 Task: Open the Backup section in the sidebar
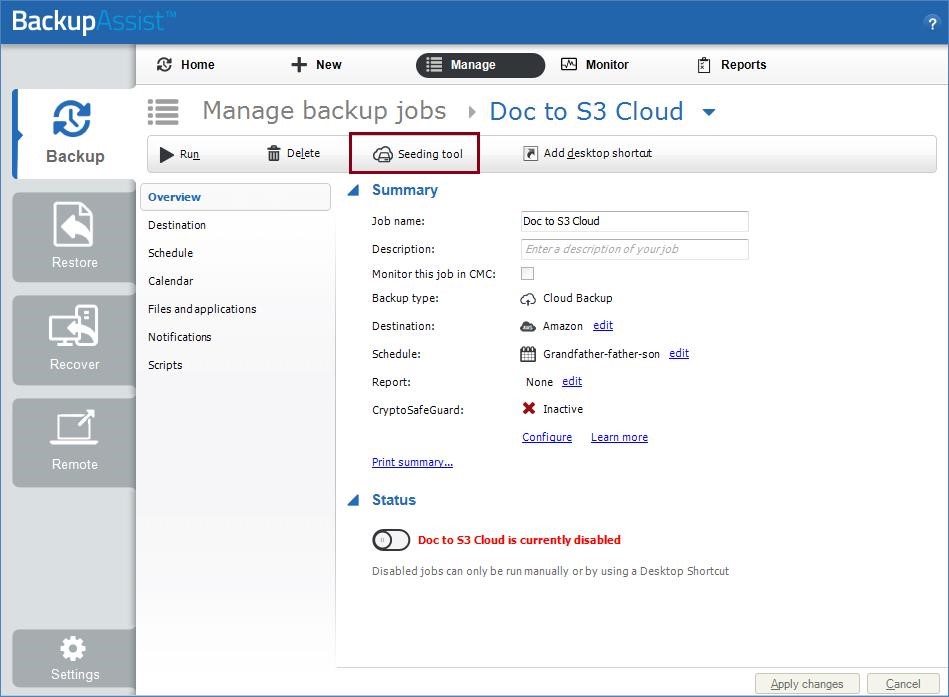click(73, 133)
